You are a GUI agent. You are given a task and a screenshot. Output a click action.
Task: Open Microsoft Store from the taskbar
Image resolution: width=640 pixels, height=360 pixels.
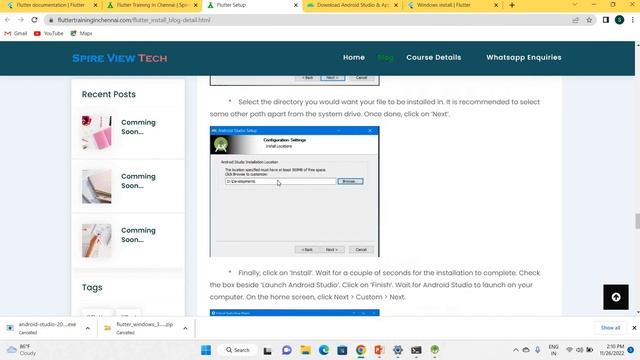[x=342, y=350]
